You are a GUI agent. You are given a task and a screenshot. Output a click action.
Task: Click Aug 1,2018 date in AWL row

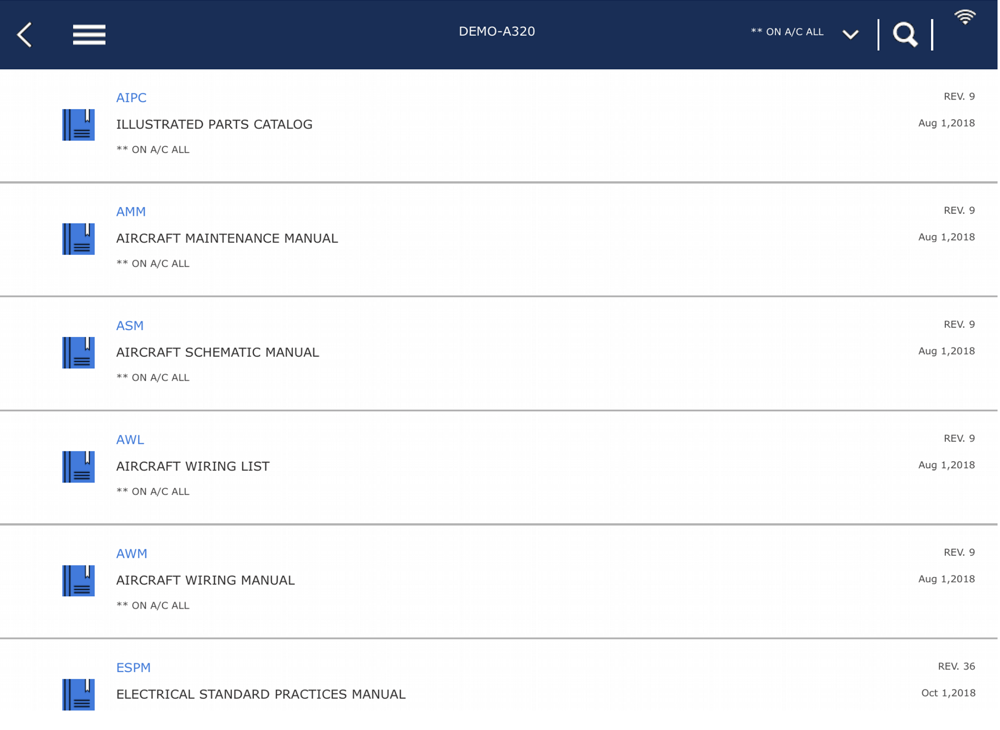(946, 466)
